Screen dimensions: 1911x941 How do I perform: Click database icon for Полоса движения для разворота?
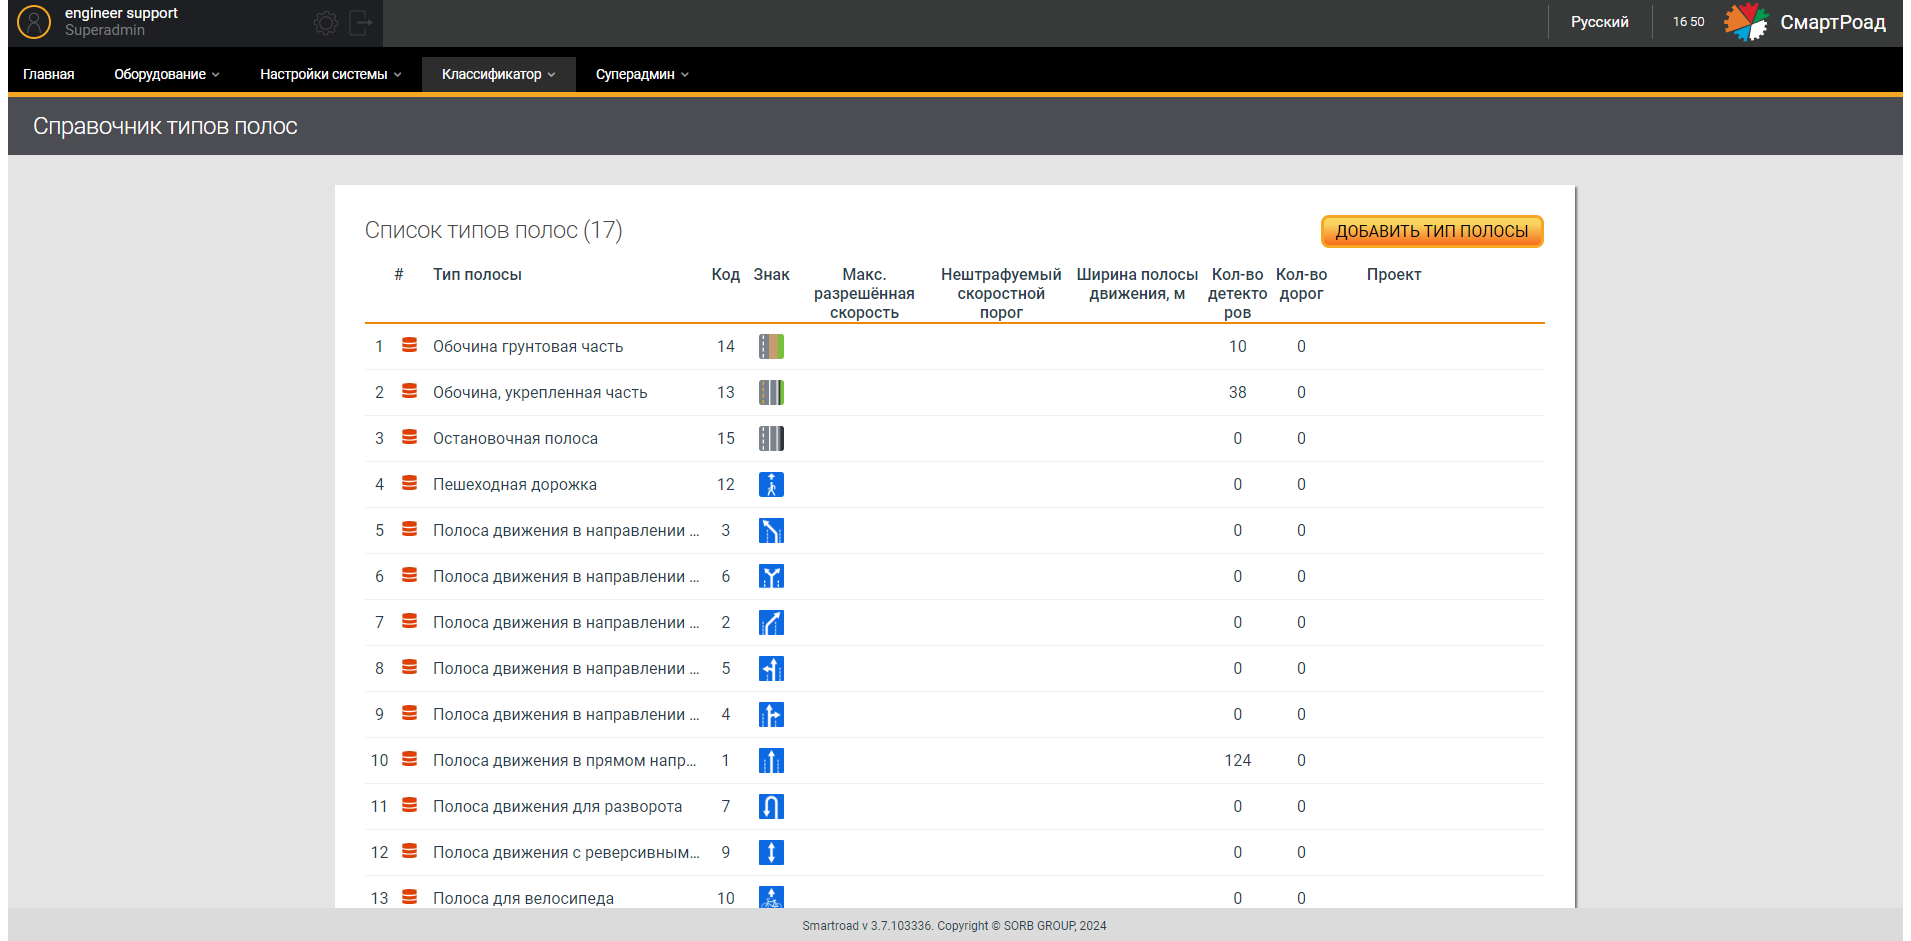click(409, 805)
